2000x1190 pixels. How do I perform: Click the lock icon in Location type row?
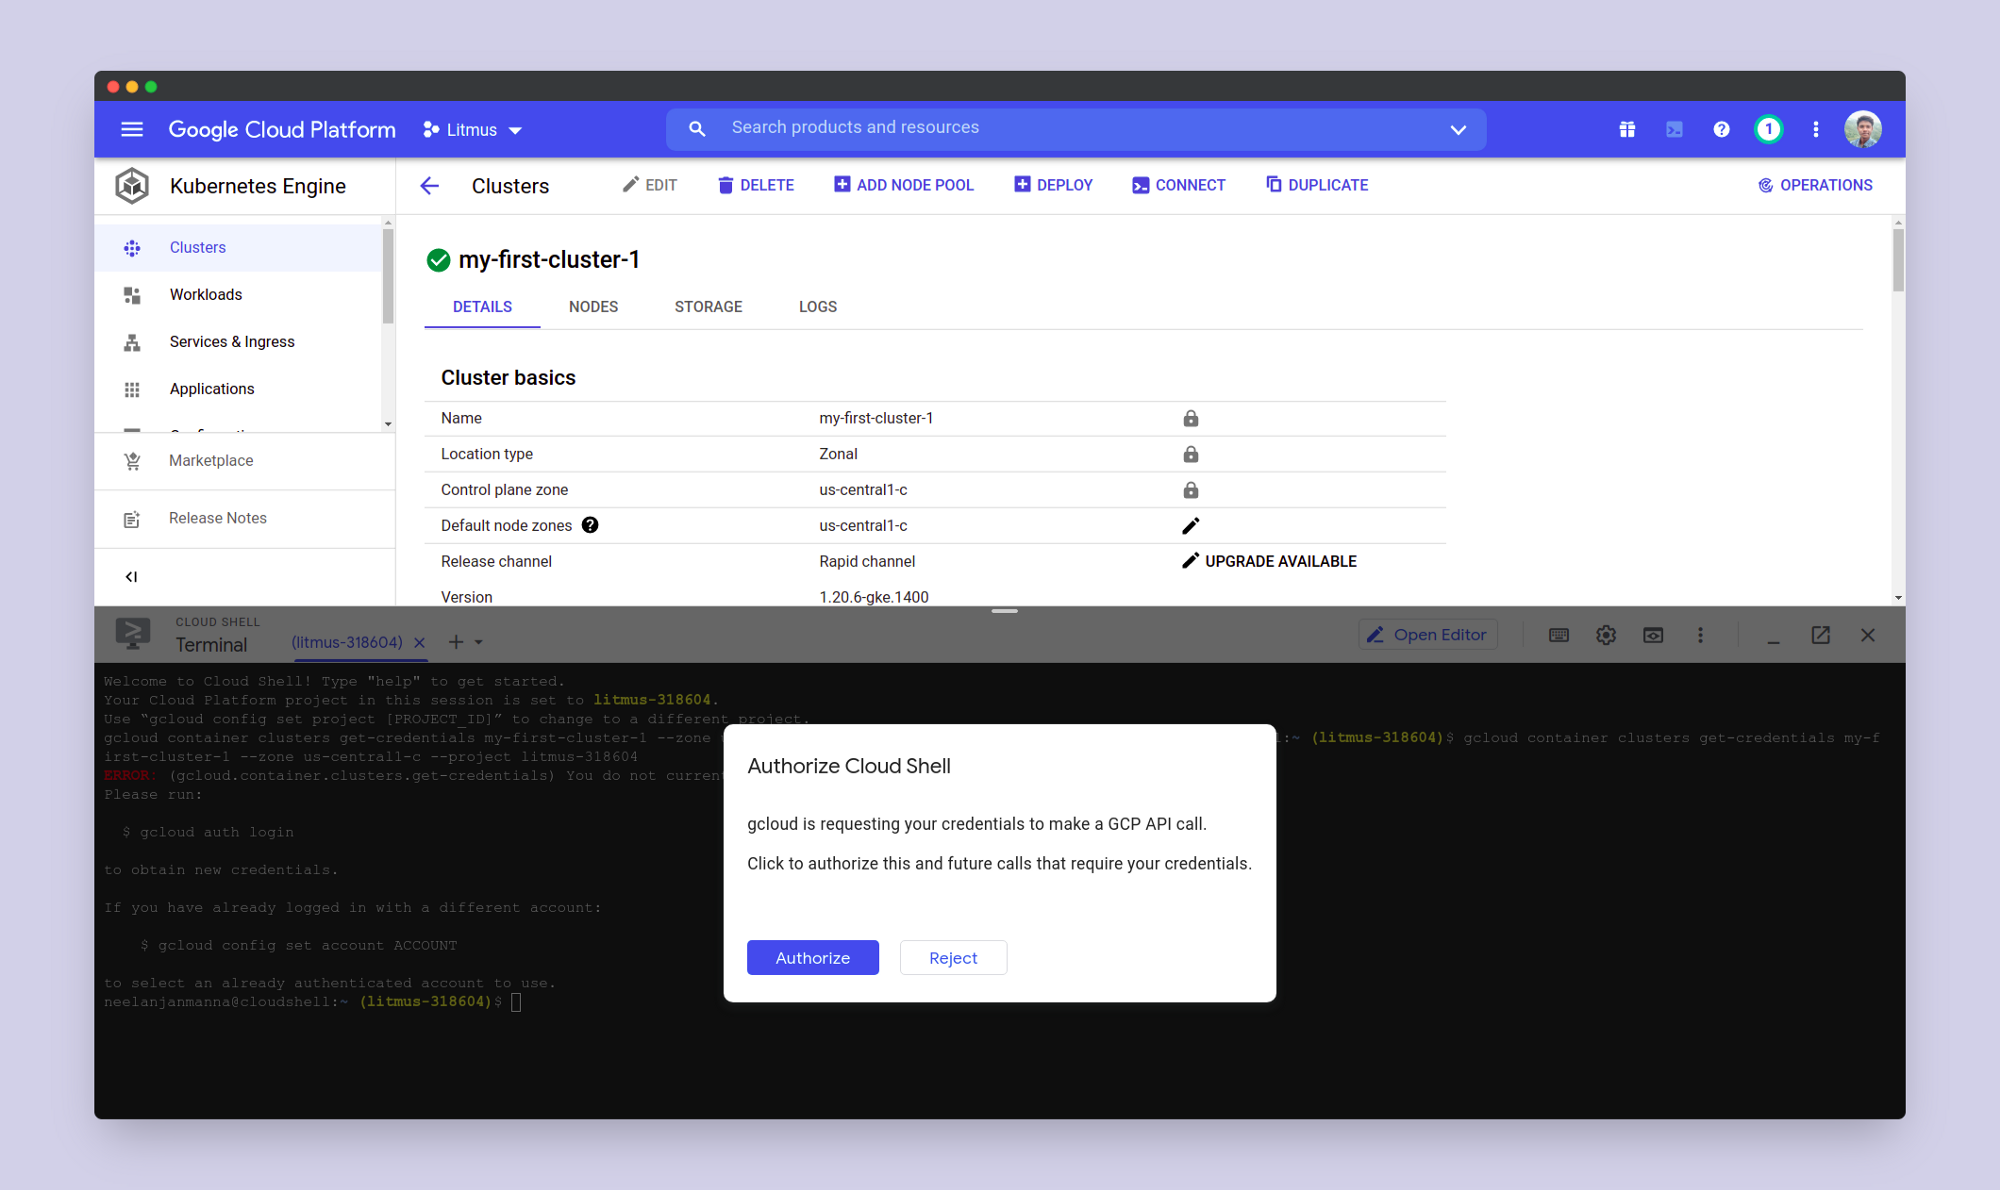coord(1190,454)
